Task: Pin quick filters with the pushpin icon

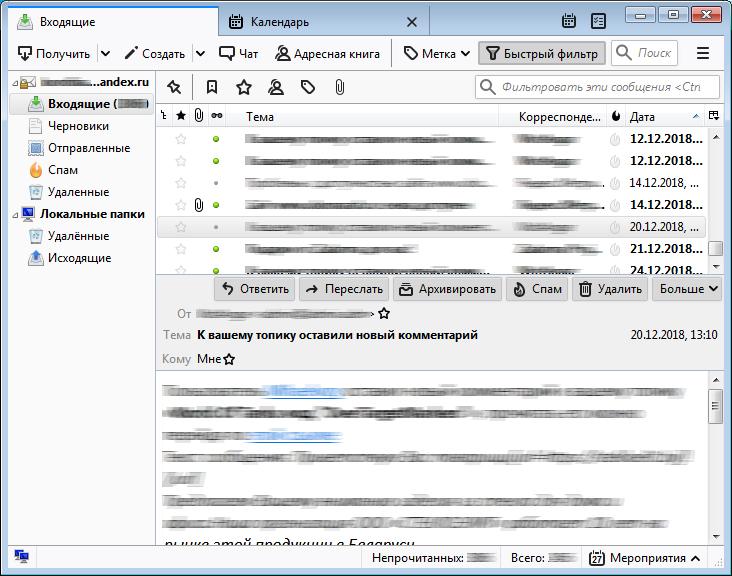Action: pos(175,88)
